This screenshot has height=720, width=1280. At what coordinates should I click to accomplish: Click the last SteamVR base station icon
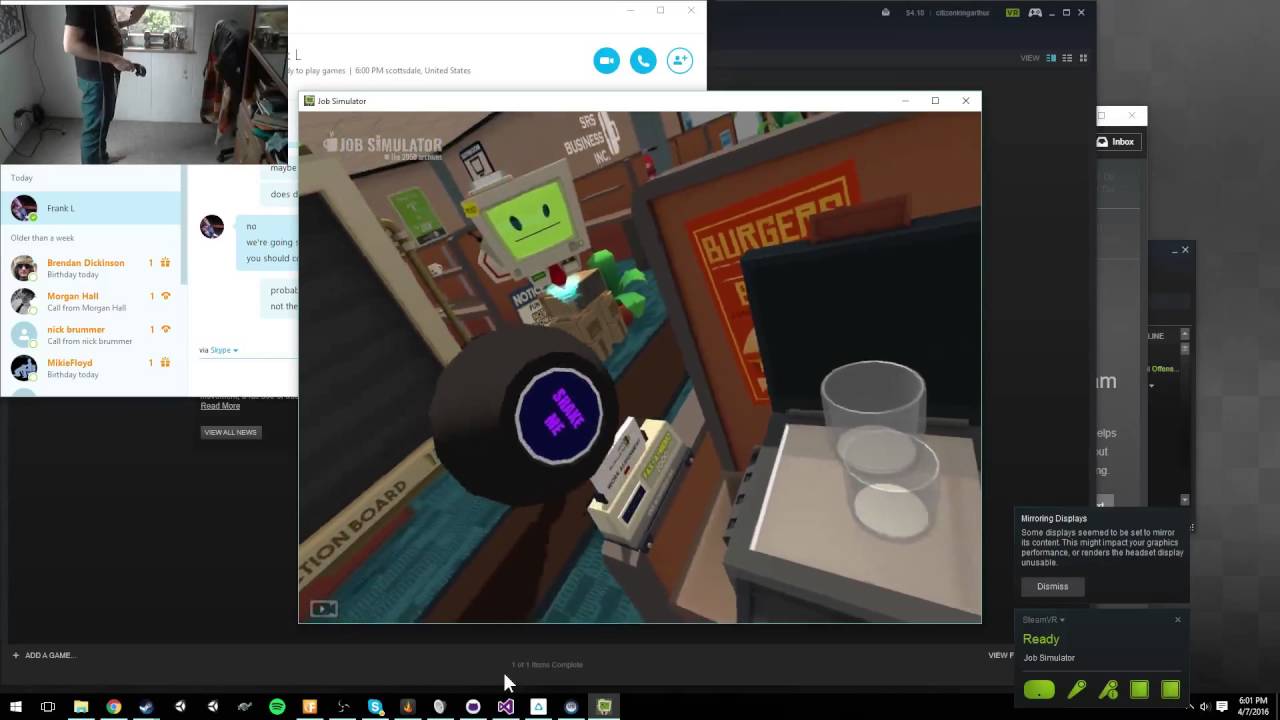click(1170, 689)
